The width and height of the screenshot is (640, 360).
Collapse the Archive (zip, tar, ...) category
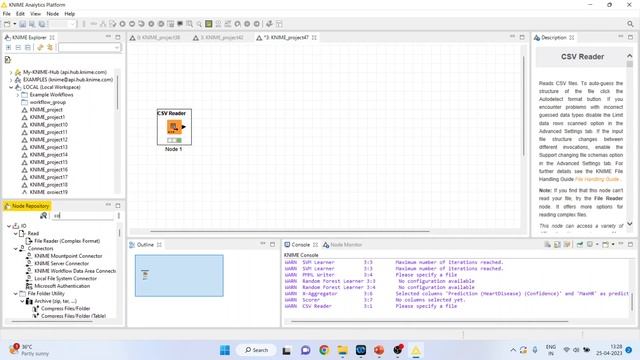pos(22,301)
